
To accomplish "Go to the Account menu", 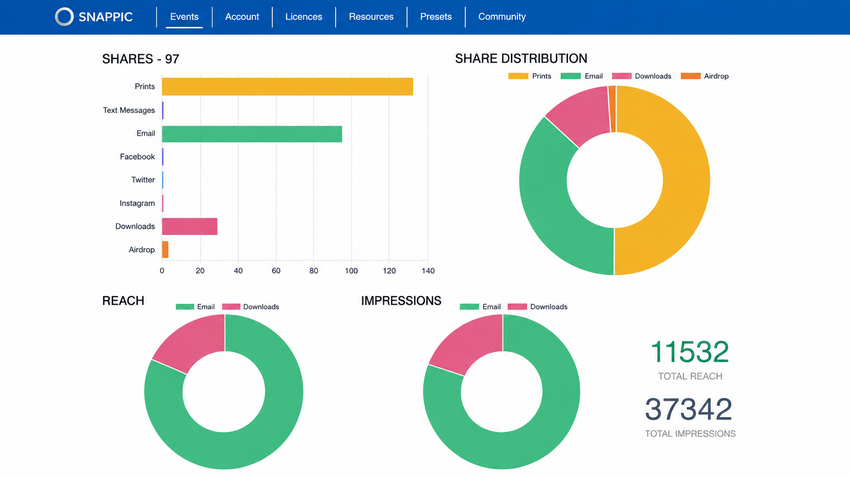I will 242,17.
